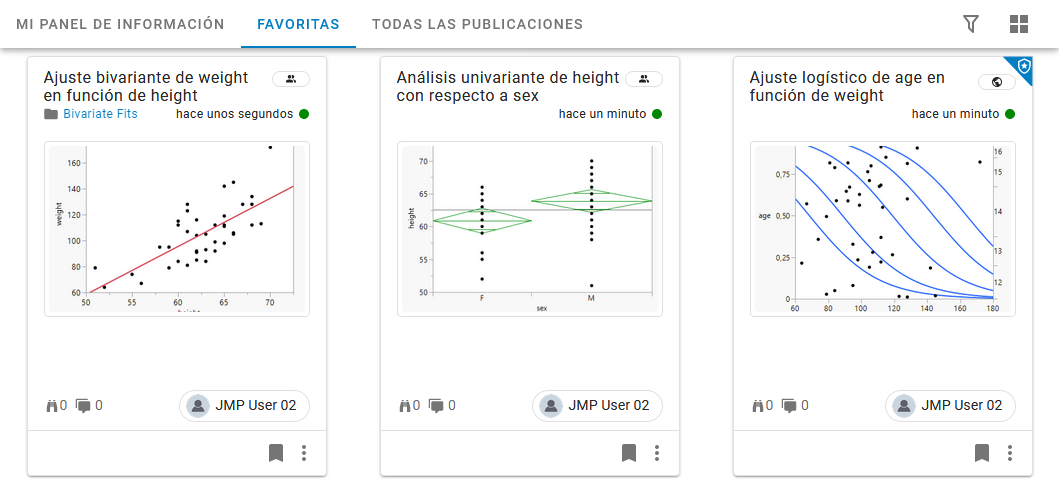
Task: Click JMP User 02 chip on logistic card
Action: 950,405
